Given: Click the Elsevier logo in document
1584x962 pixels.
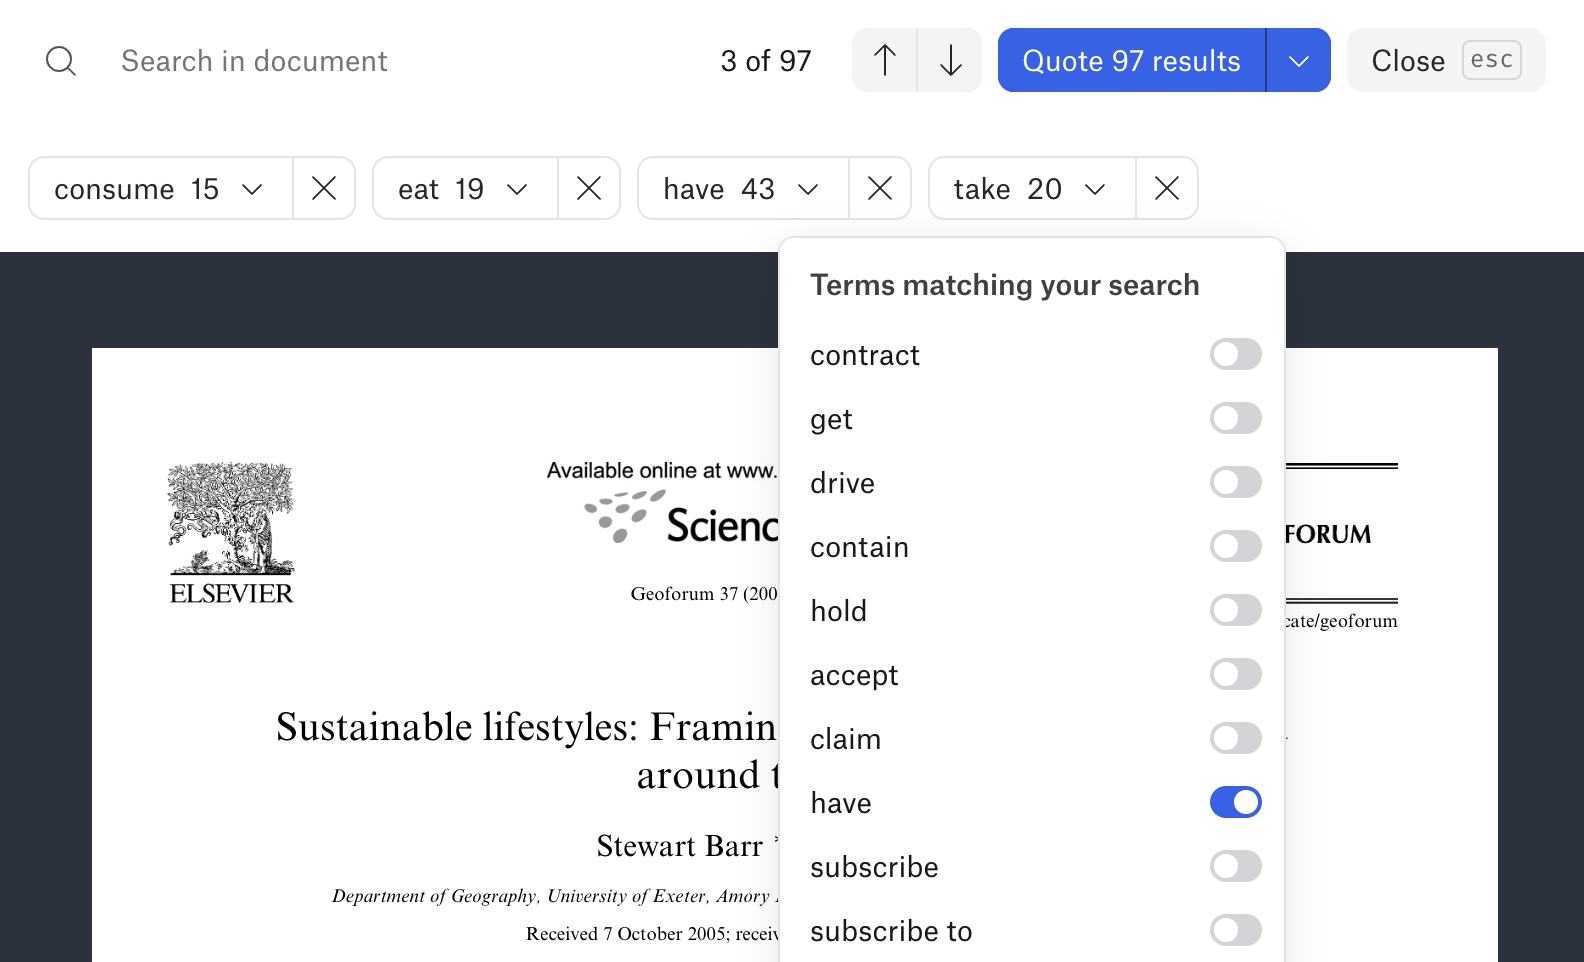Looking at the screenshot, I should click(x=231, y=532).
